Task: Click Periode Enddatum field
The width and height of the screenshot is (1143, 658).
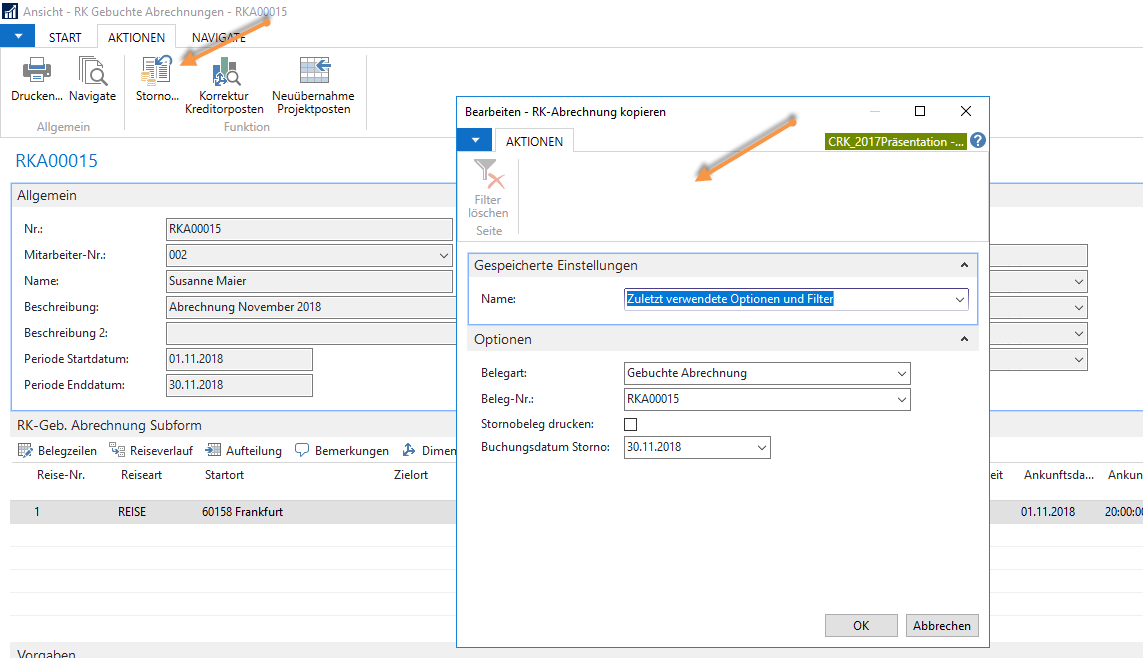Action: click(239, 385)
